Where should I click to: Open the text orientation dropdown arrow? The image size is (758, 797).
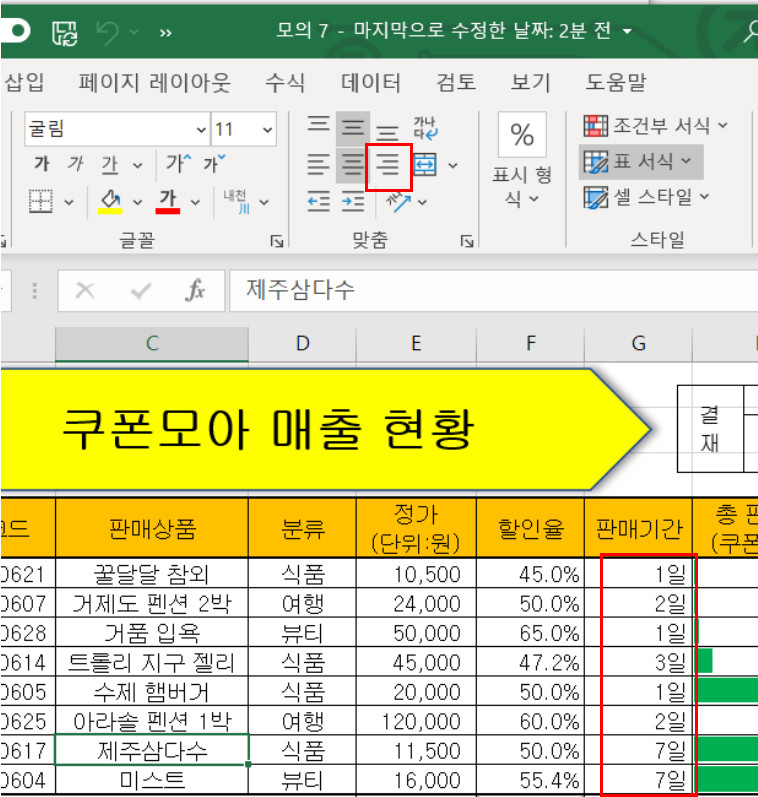(422, 202)
